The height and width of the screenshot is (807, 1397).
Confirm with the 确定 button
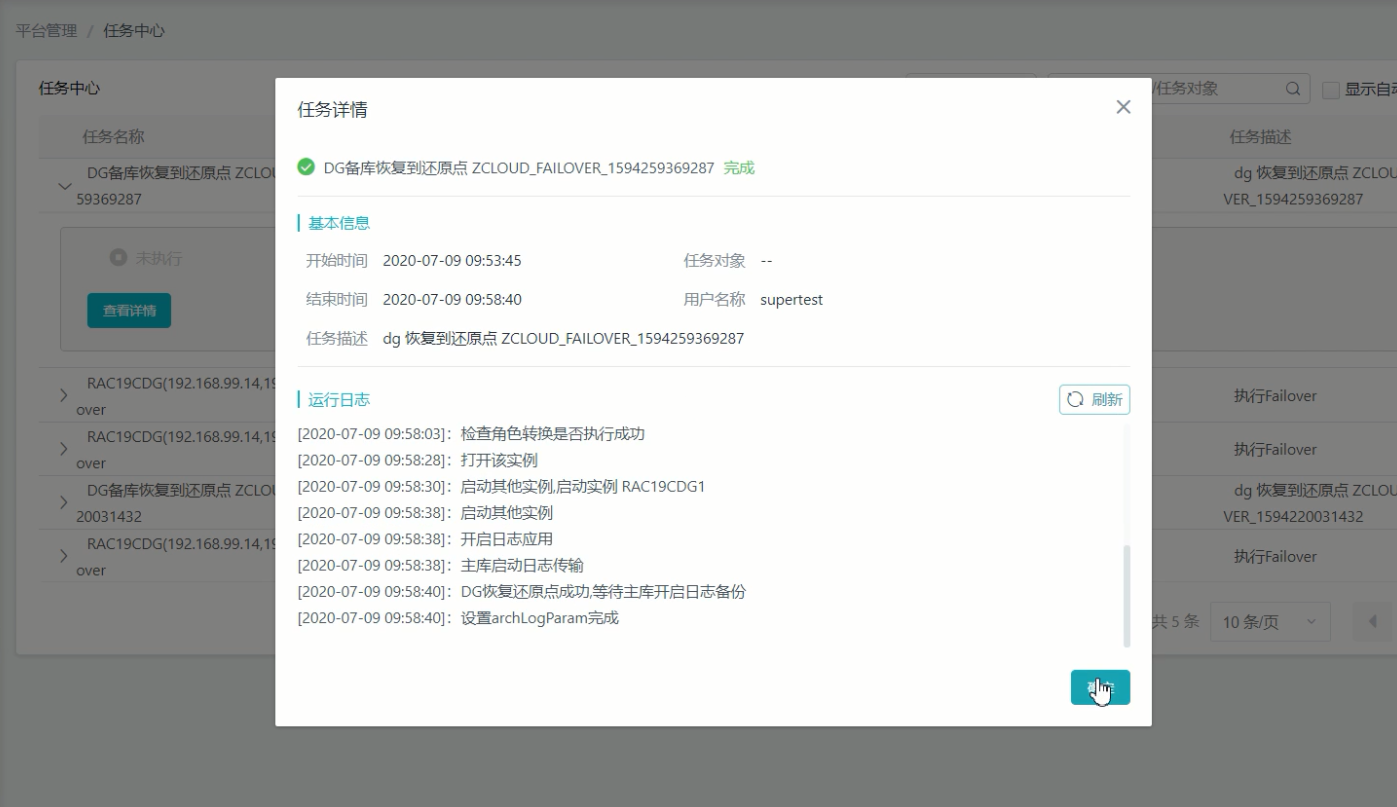click(x=1100, y=687)
